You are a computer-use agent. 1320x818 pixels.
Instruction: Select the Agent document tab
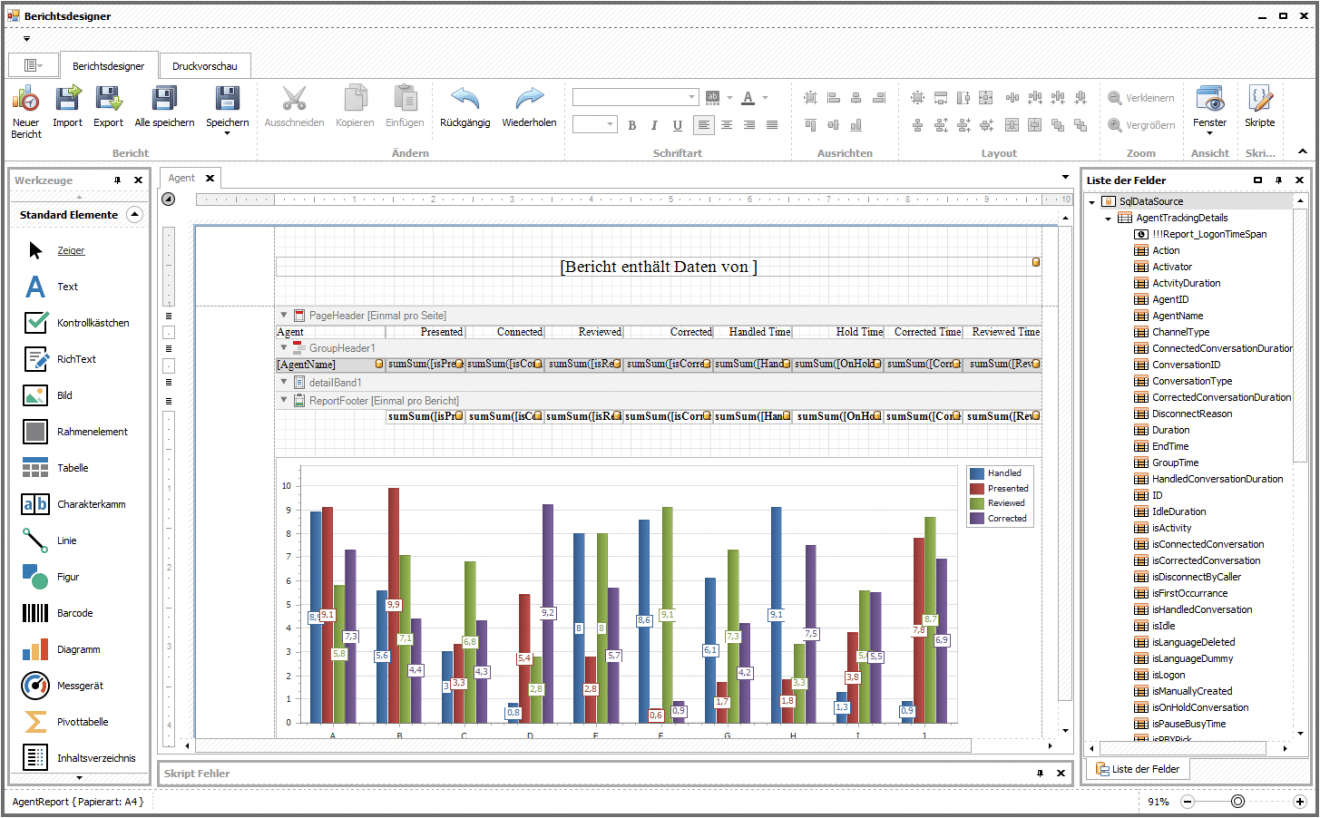(182, 178)
